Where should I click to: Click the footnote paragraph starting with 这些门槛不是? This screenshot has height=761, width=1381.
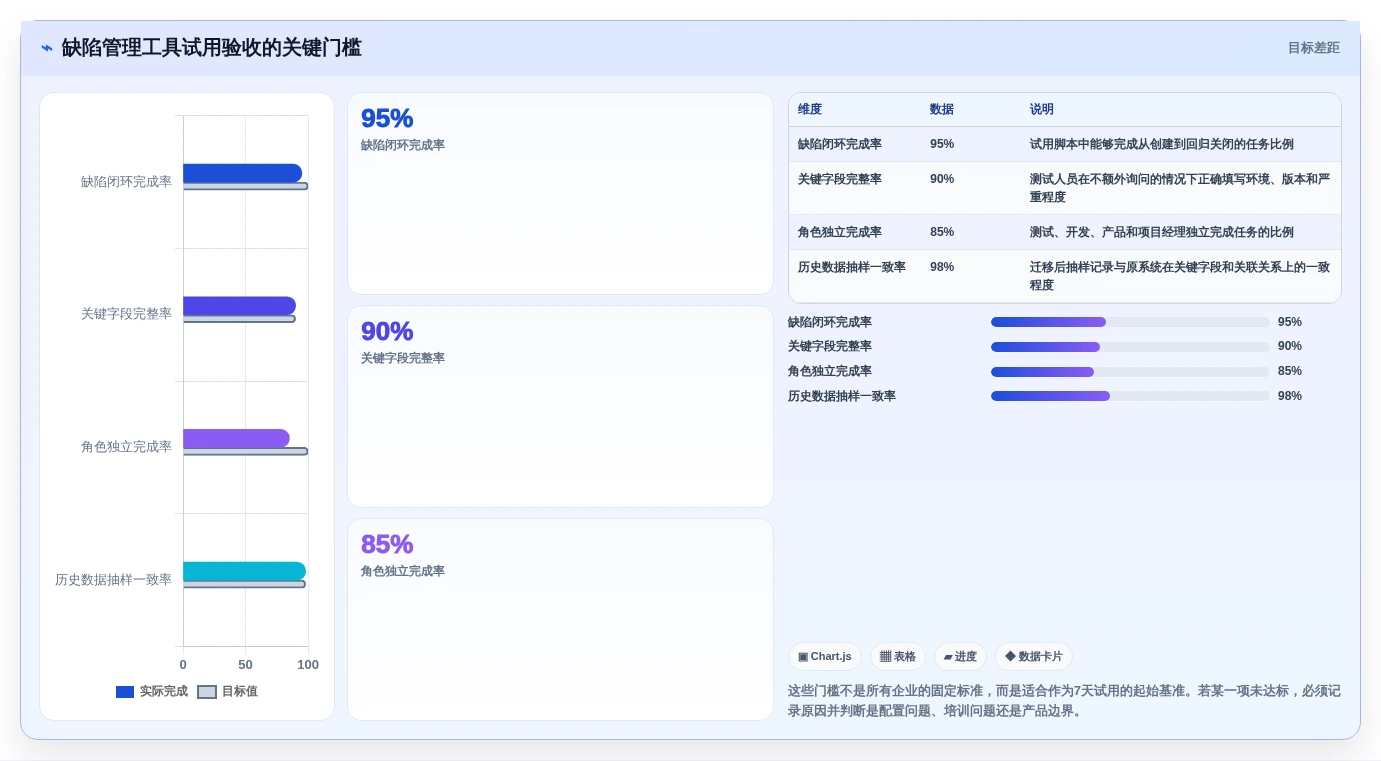pyautogui.click(x=1064, y=701)
